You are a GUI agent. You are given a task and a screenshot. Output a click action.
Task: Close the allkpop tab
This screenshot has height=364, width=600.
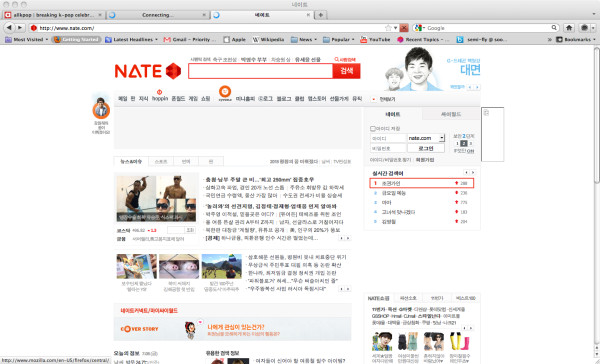(100, 15)
